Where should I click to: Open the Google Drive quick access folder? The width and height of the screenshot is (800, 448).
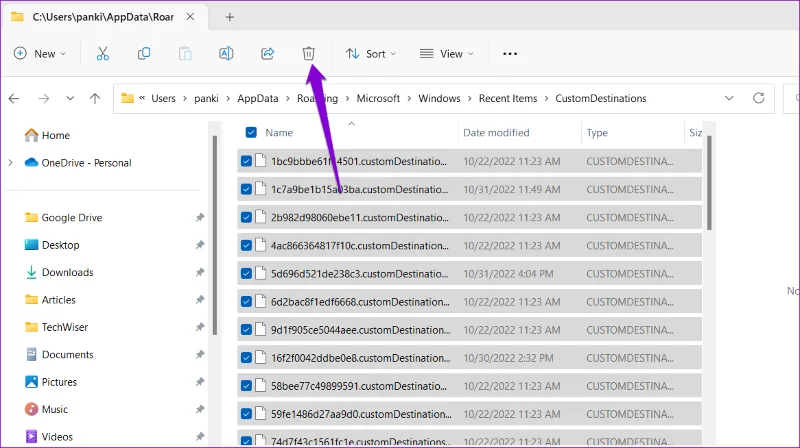63,217
